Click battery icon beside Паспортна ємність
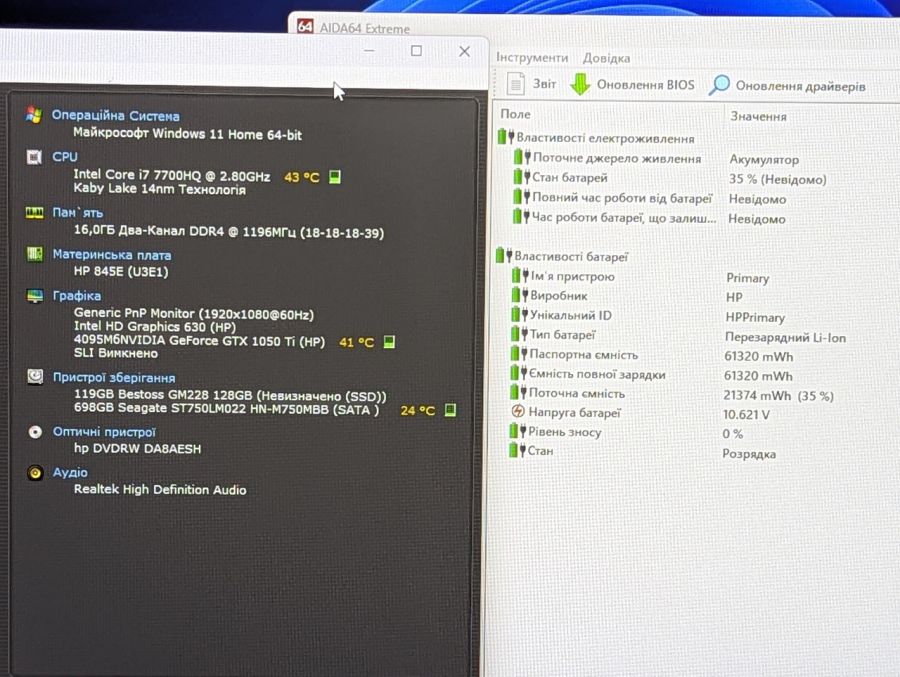Screen dimensions: 900x677 (518, 354)
